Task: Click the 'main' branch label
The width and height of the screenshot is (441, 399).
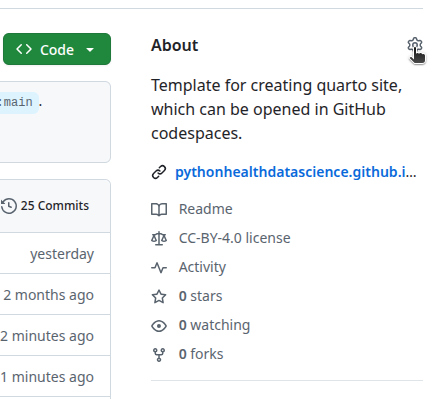Action: coord(18,102)
